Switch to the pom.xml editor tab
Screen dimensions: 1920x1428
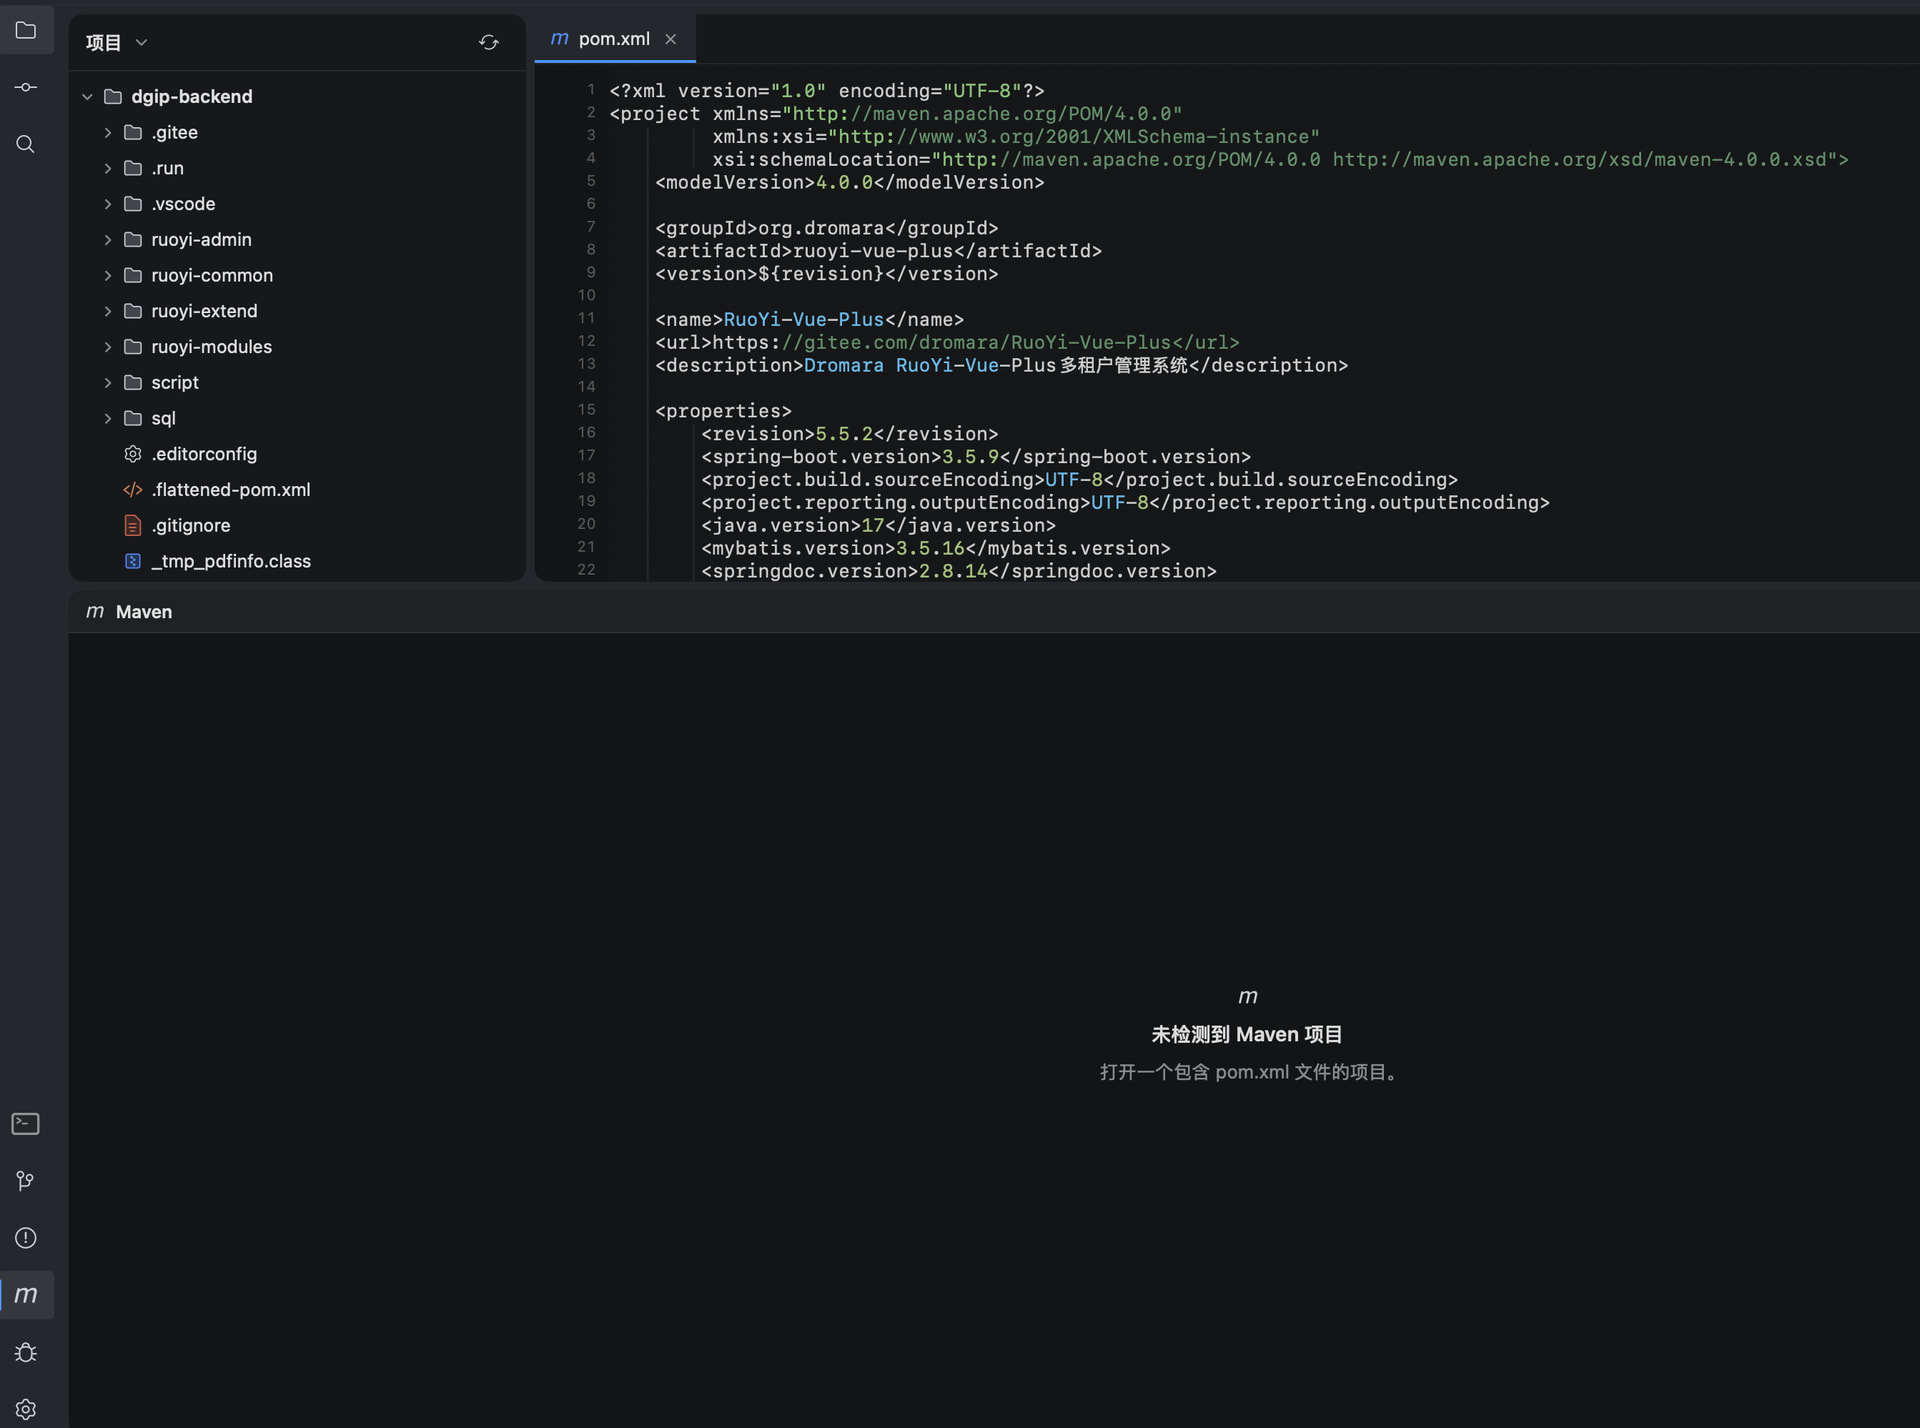point(614,39)
